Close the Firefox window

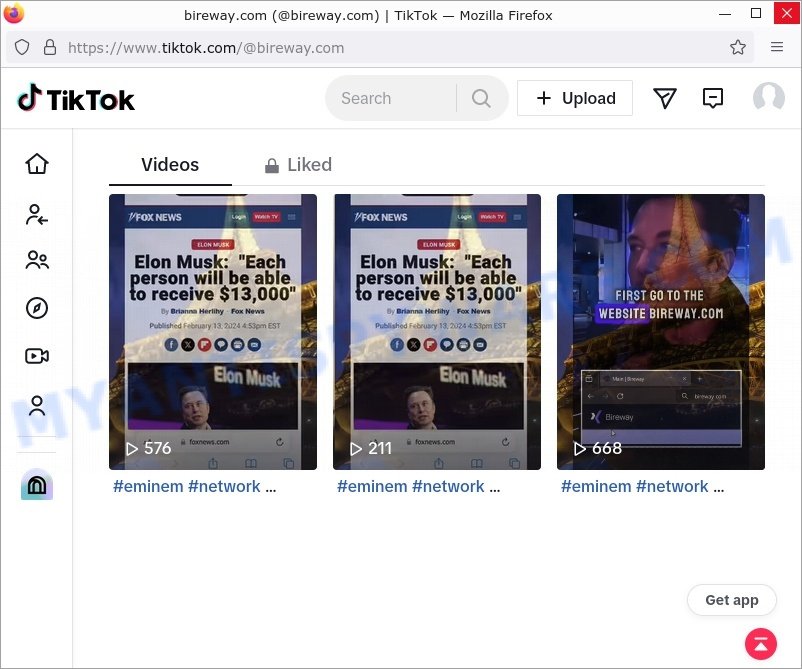(787, 13)
